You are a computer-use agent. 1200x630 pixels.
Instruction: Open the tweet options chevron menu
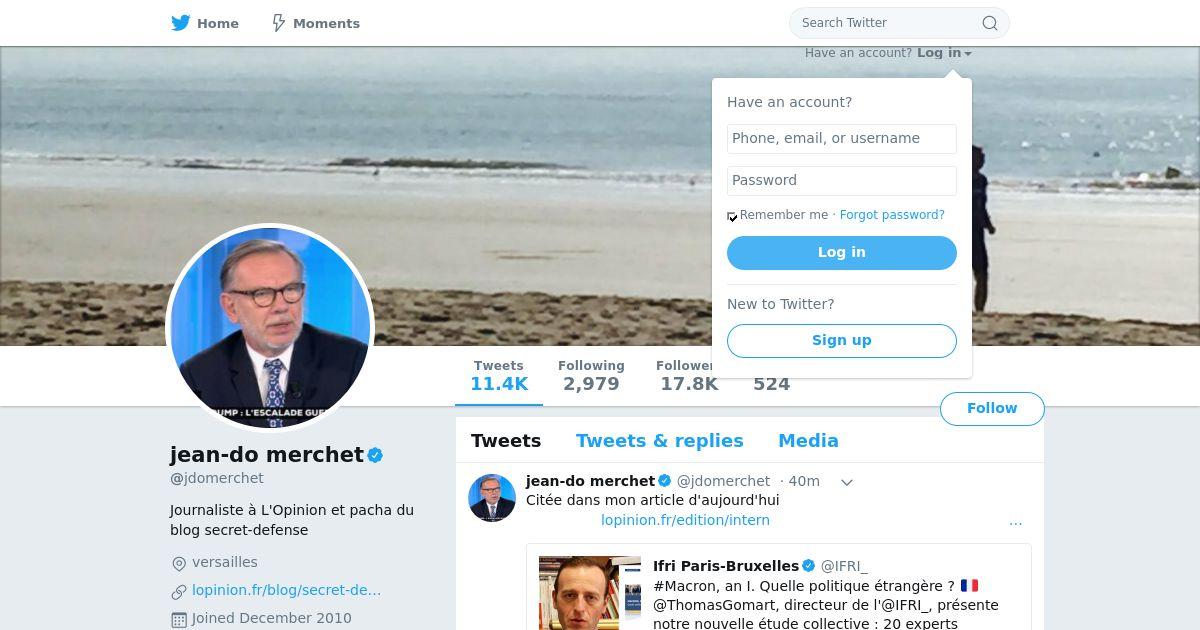pyautogui.click(x=847, y=482)
